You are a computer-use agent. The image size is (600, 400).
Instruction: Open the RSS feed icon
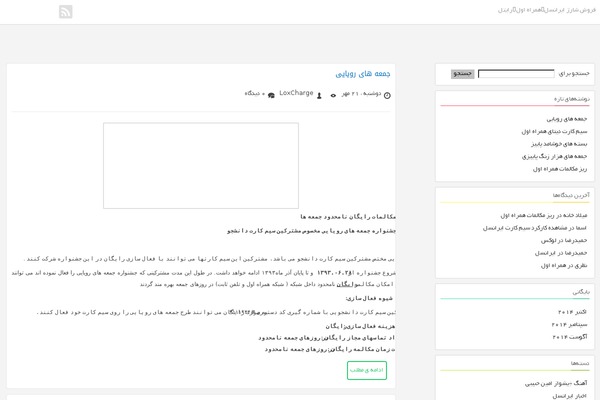[x=65, y=12]
